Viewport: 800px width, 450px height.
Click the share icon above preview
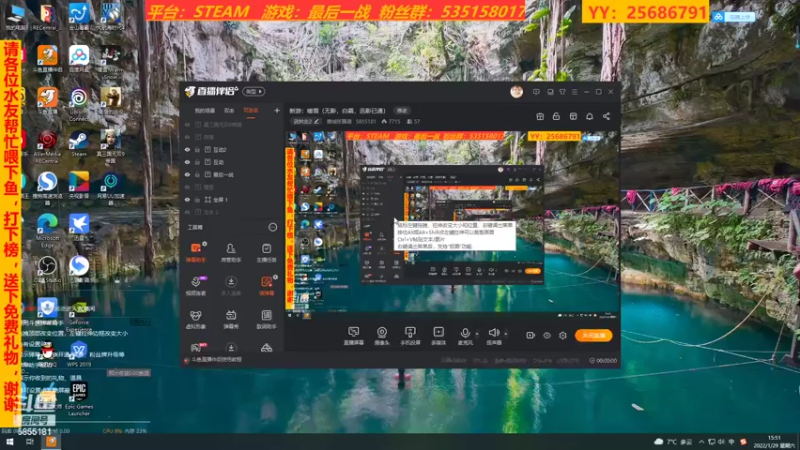pos(606,117)
